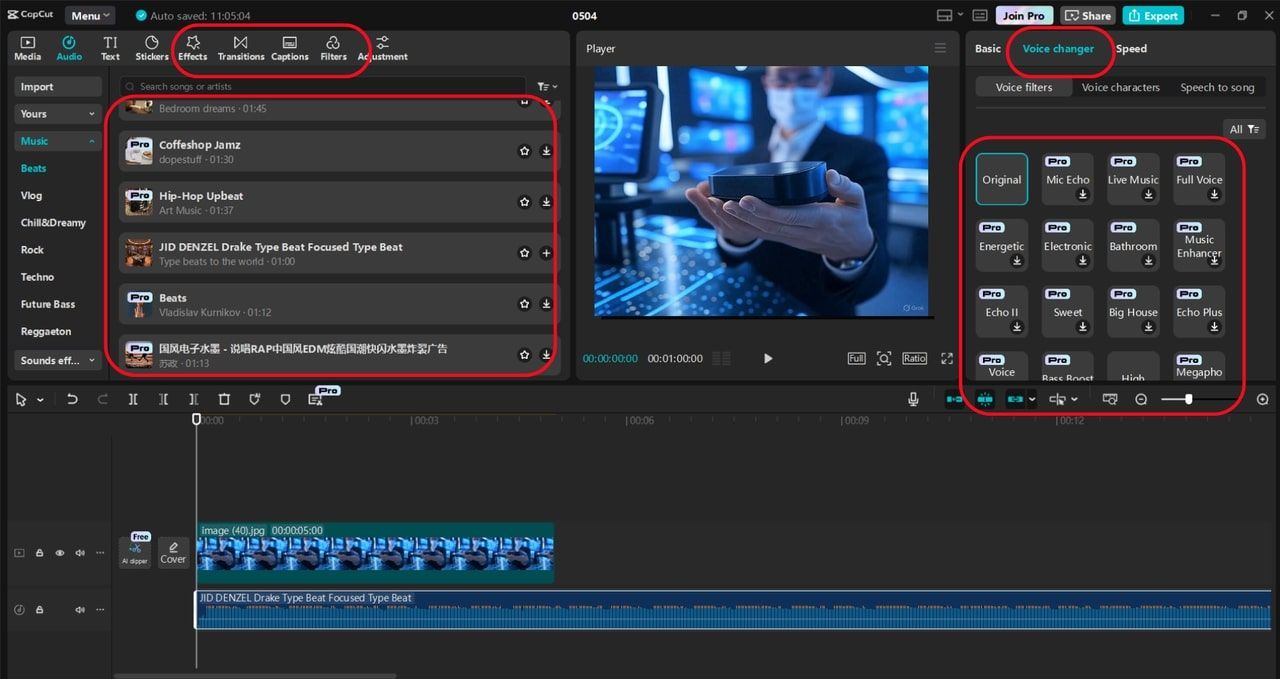Click the Export button
The image size is (1280, 679).
1153,15
